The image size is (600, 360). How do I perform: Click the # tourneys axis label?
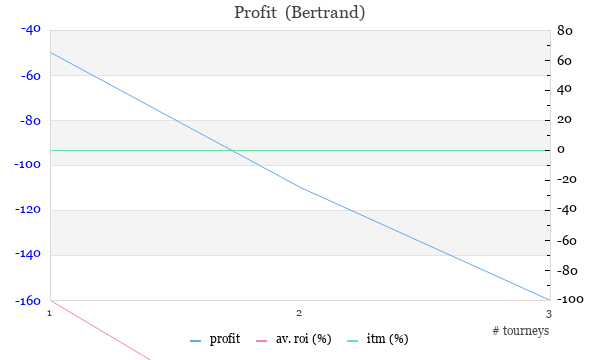520,331
